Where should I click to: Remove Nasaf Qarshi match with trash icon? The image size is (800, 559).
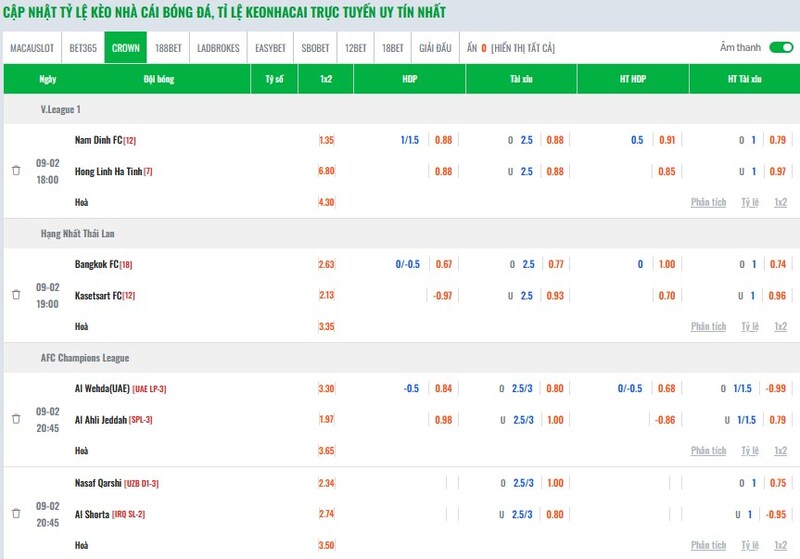pyautogui.click(x=16, y=513)
